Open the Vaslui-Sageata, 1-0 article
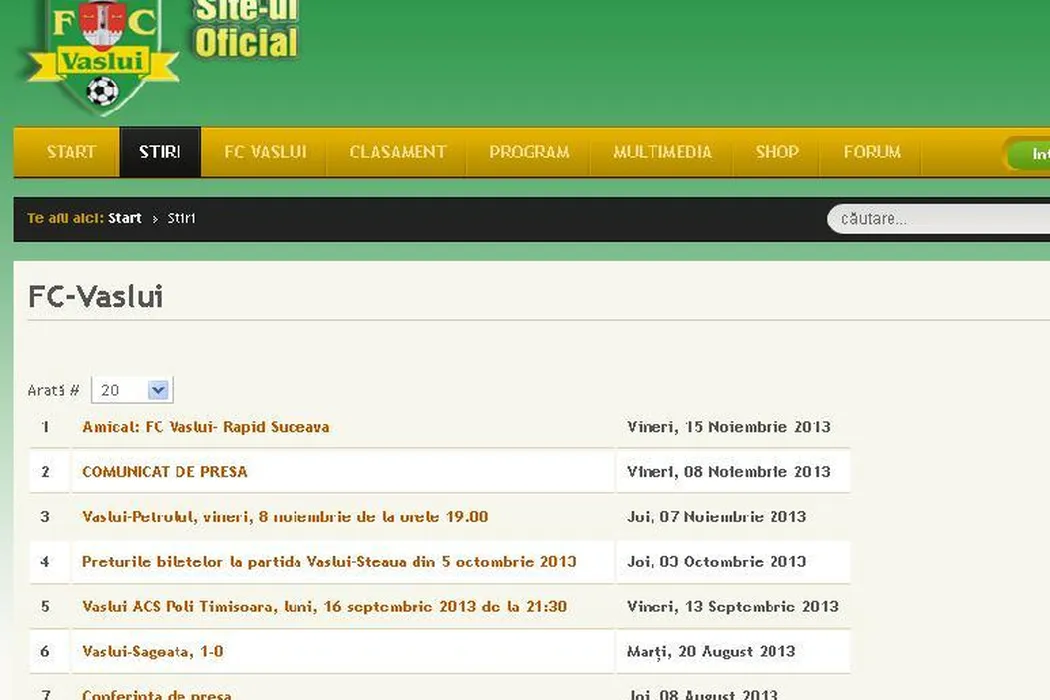Viewport: 1050px width, 700px height. coord(152,652)
